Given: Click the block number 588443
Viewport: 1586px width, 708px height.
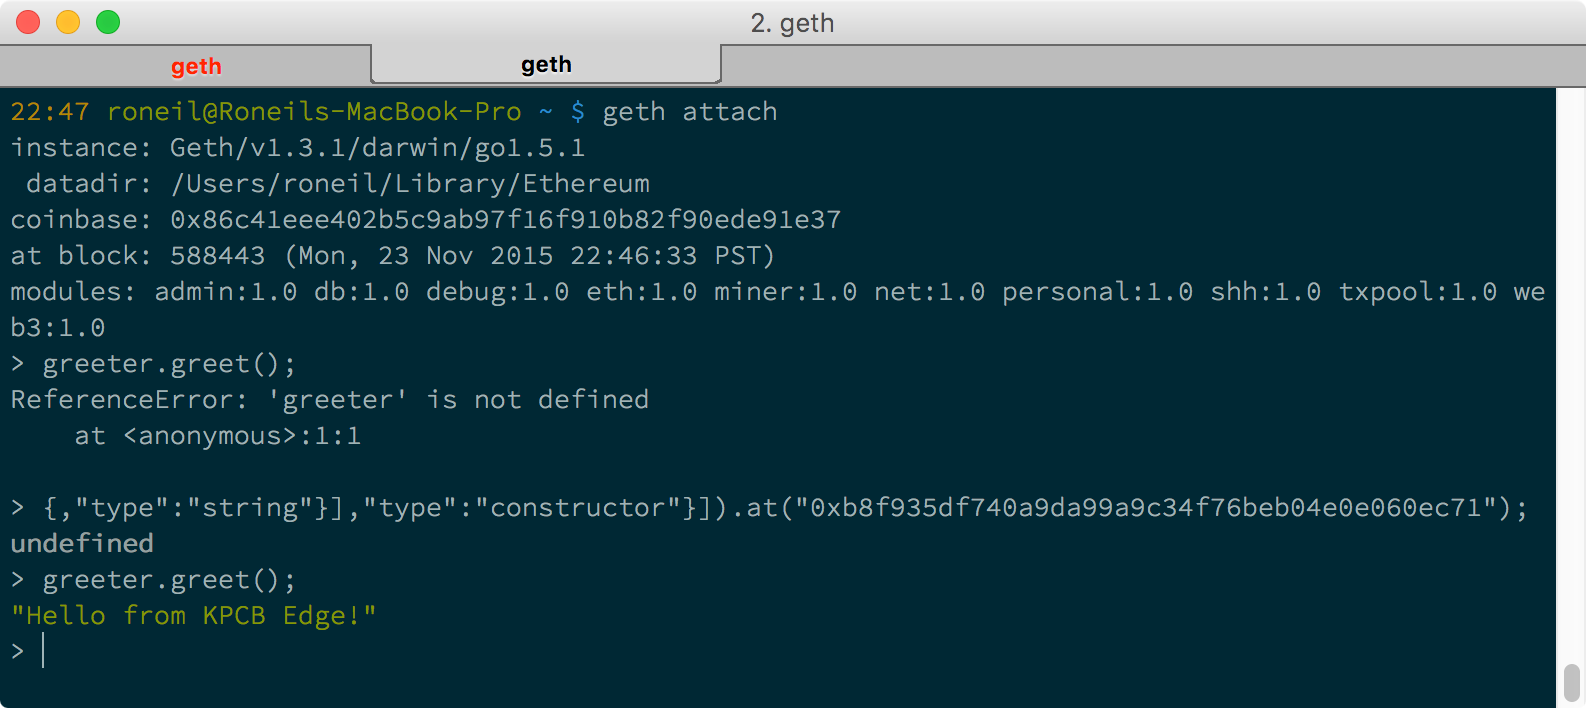Looking at the screenshot, I should (x=217, y=256).
